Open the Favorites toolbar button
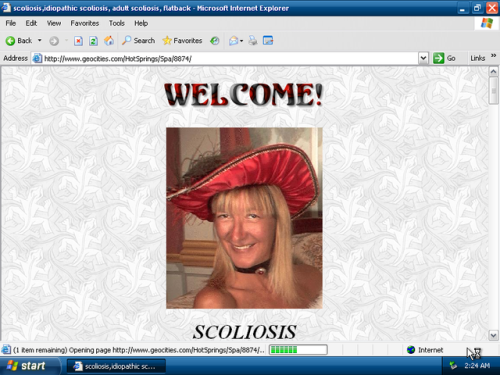 click(182, 41)
